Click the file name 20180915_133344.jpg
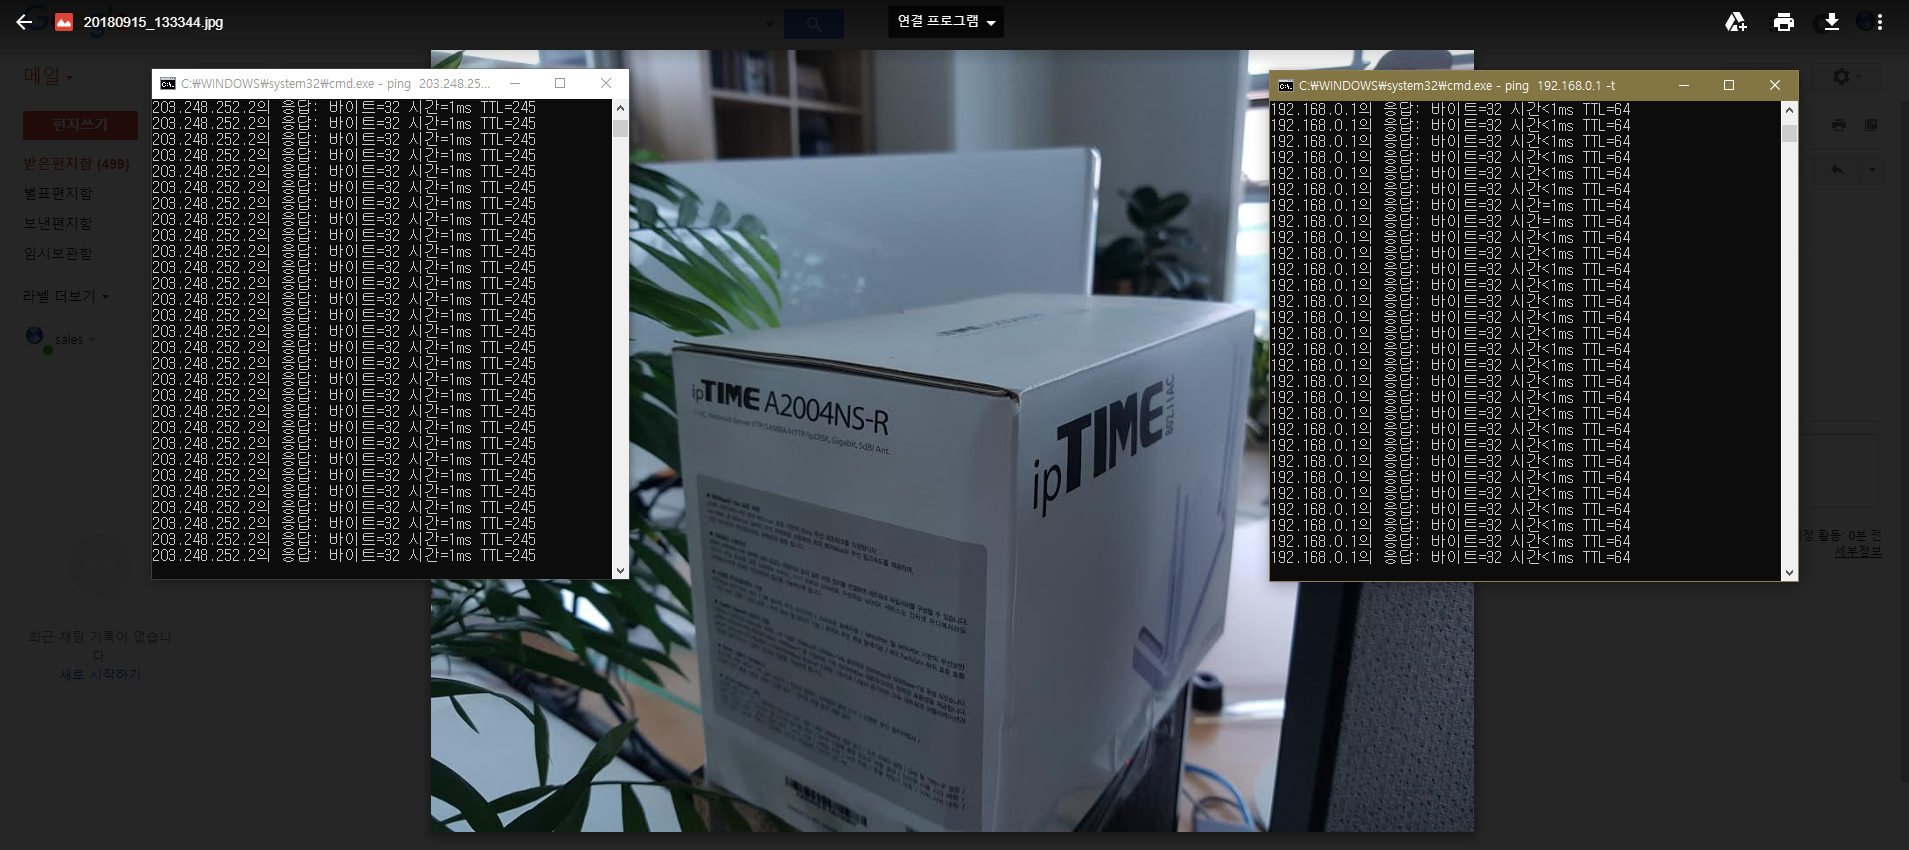This screenshot has width=1909, height=850. pyautogui.click(x=153, y=22)
